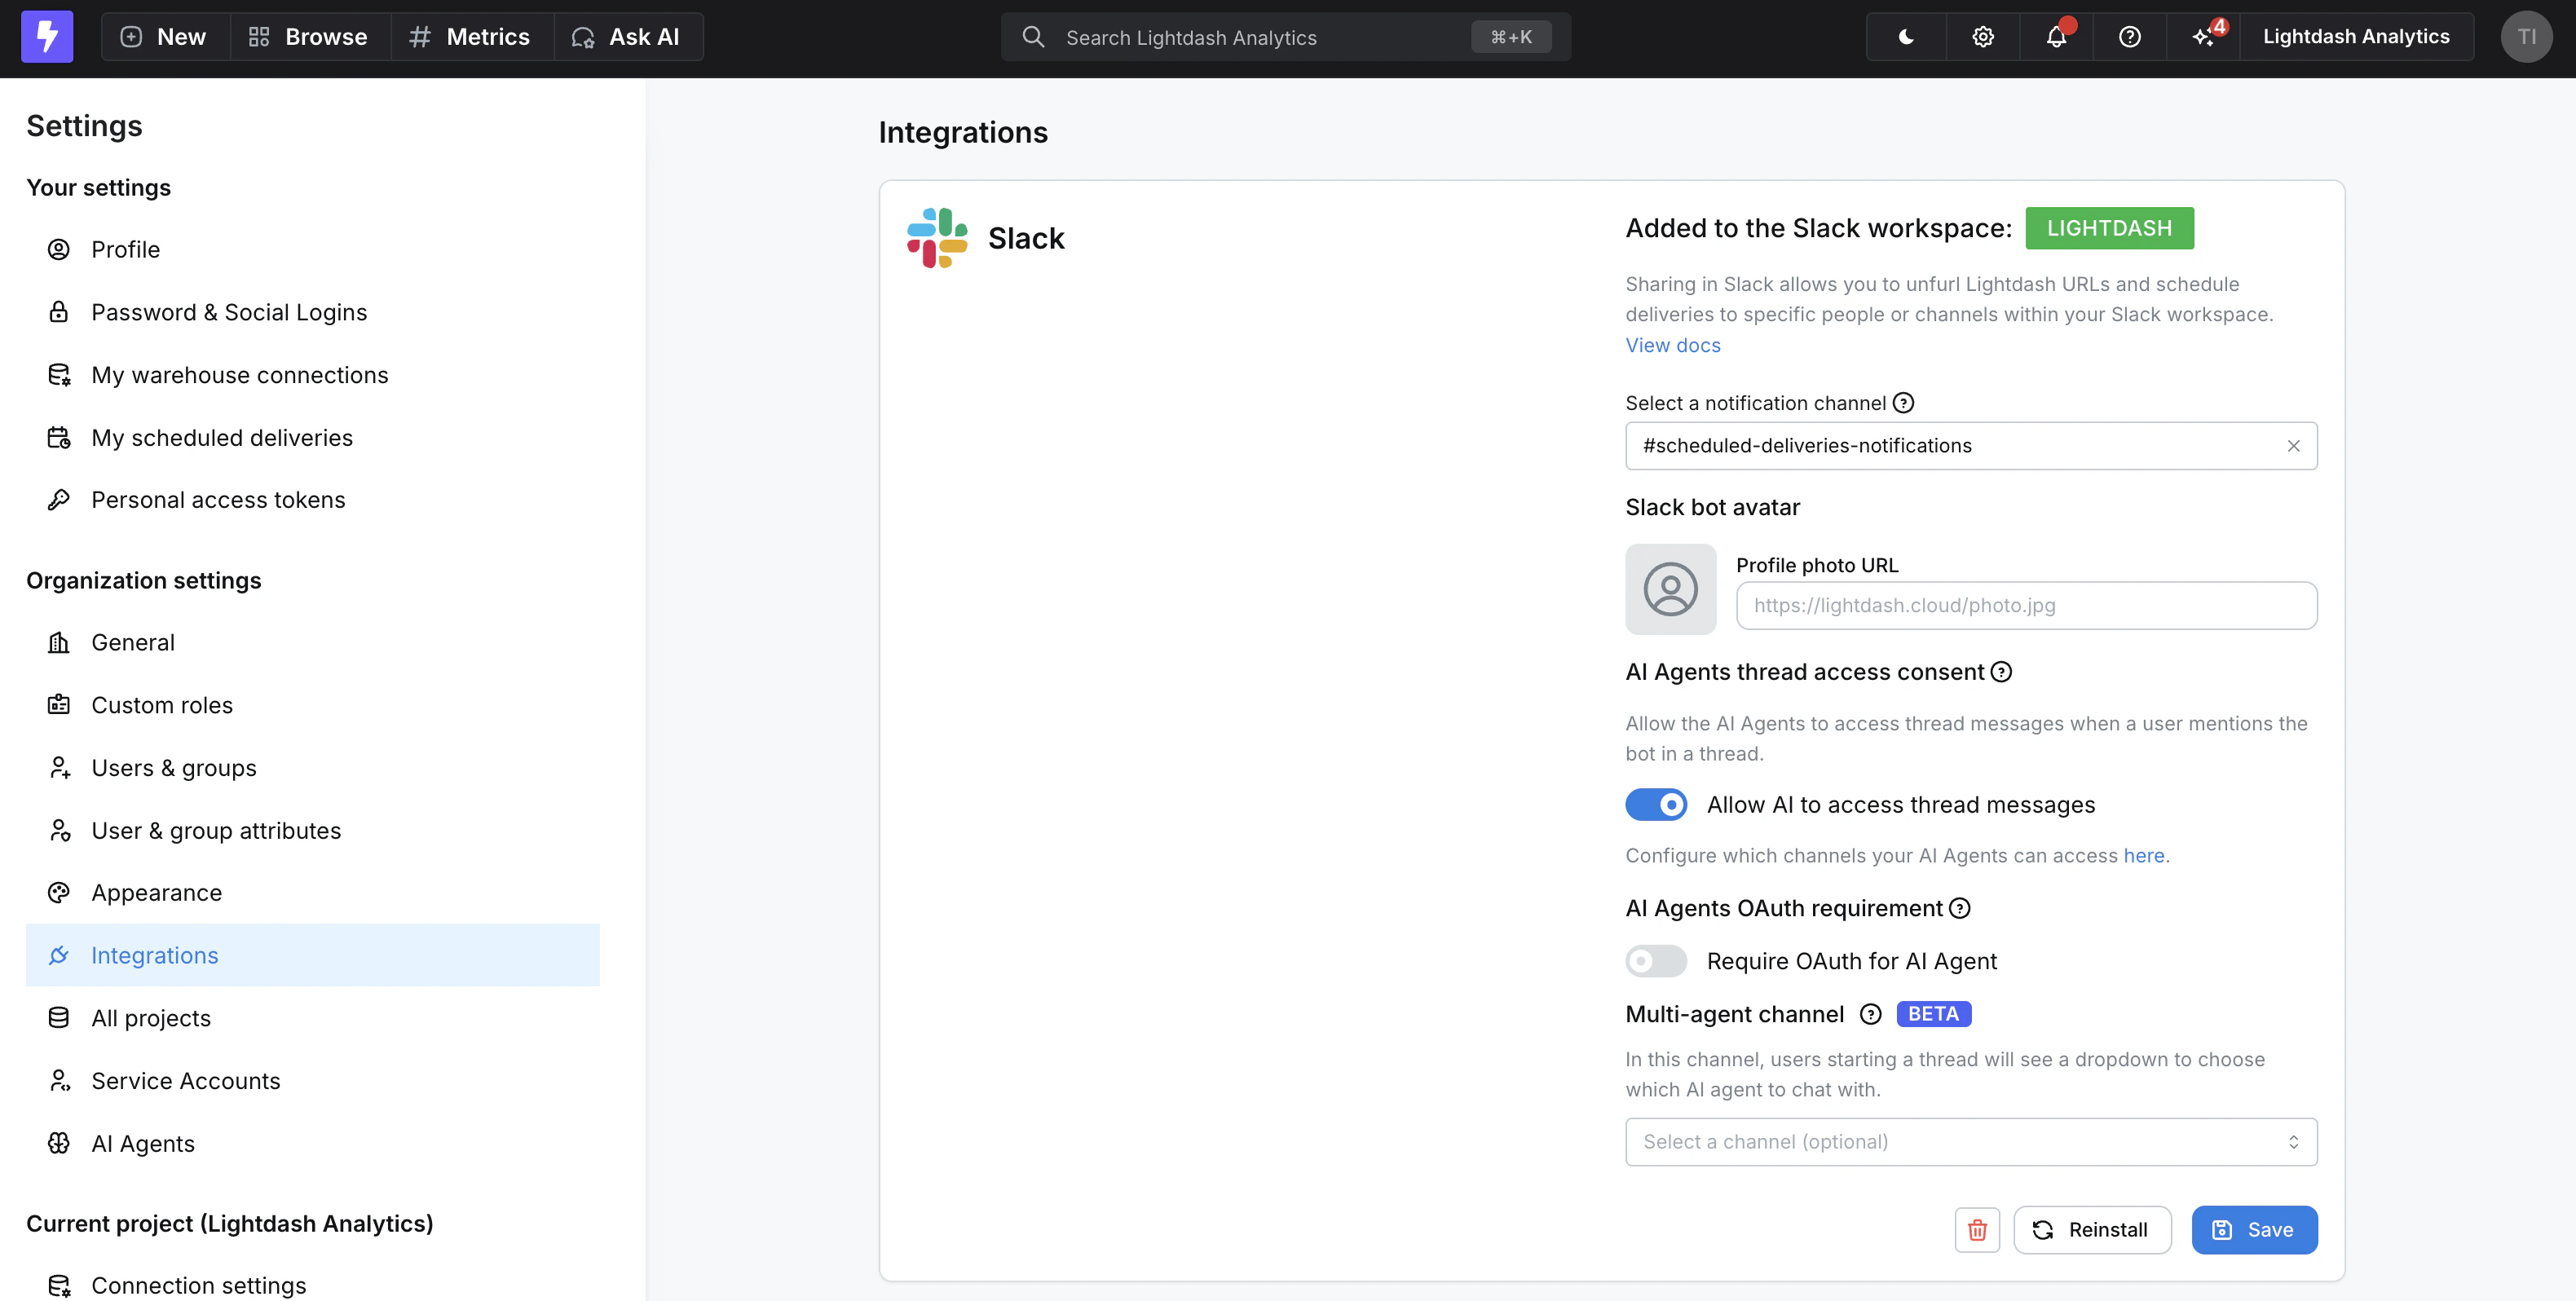Open the notification channel select box
The image size is (2576, 1301).
pos(1950,446)
